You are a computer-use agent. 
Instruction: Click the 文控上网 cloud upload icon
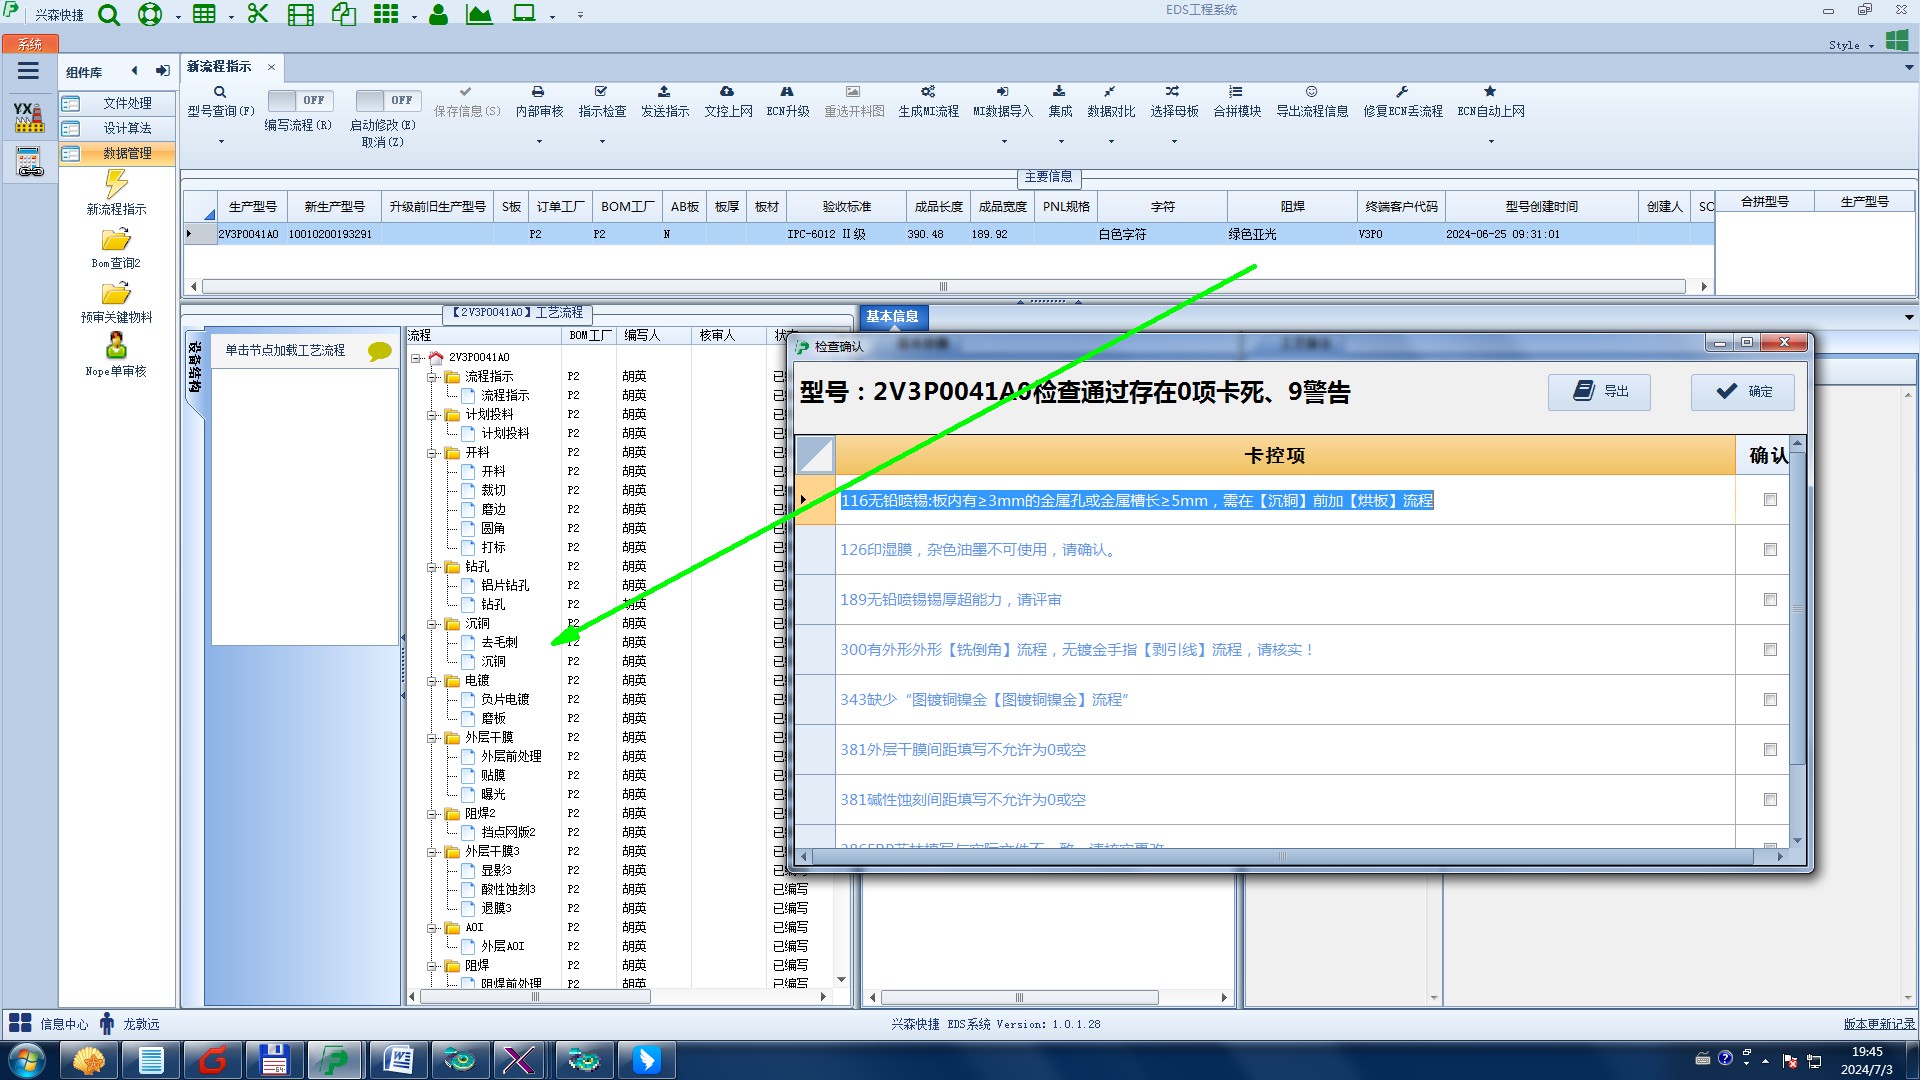727,92
